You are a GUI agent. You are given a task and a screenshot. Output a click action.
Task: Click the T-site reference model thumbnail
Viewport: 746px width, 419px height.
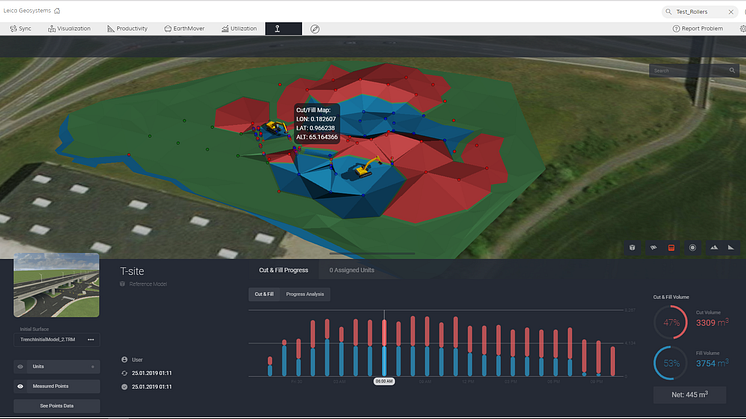56,286
